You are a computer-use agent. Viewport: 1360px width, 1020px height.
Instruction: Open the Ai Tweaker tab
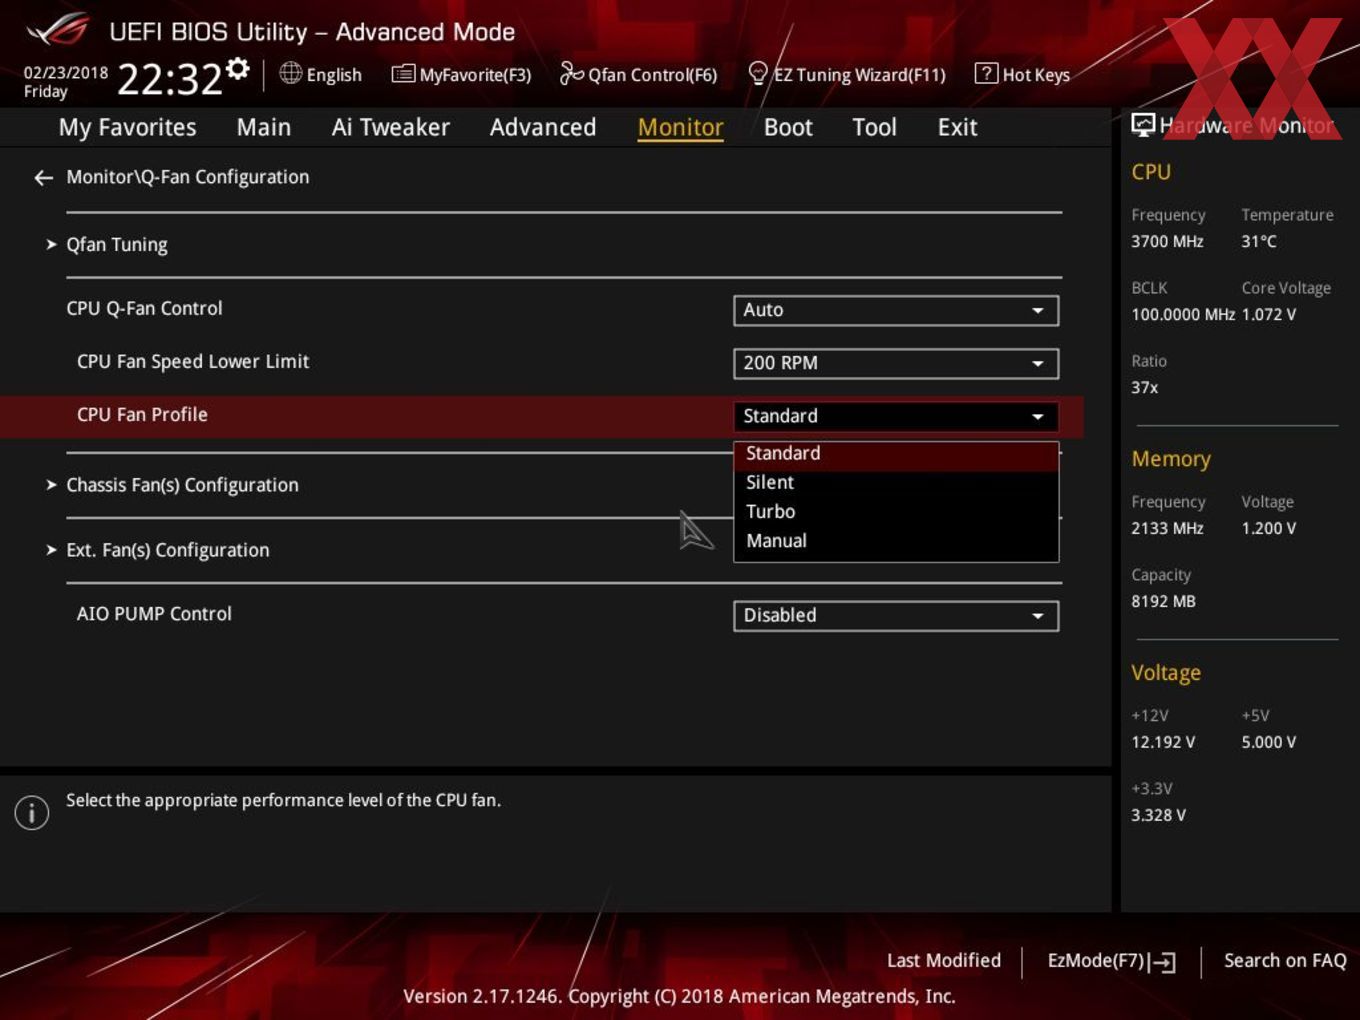(x=391, y=127)
